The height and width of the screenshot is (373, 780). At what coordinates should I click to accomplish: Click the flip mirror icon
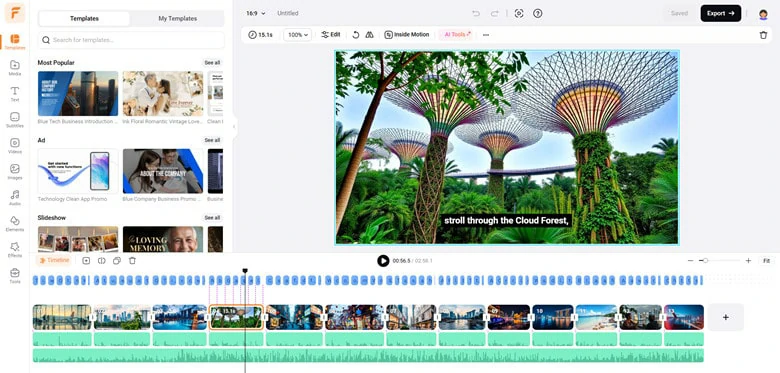pyautogui.click(x=369, y=35)
